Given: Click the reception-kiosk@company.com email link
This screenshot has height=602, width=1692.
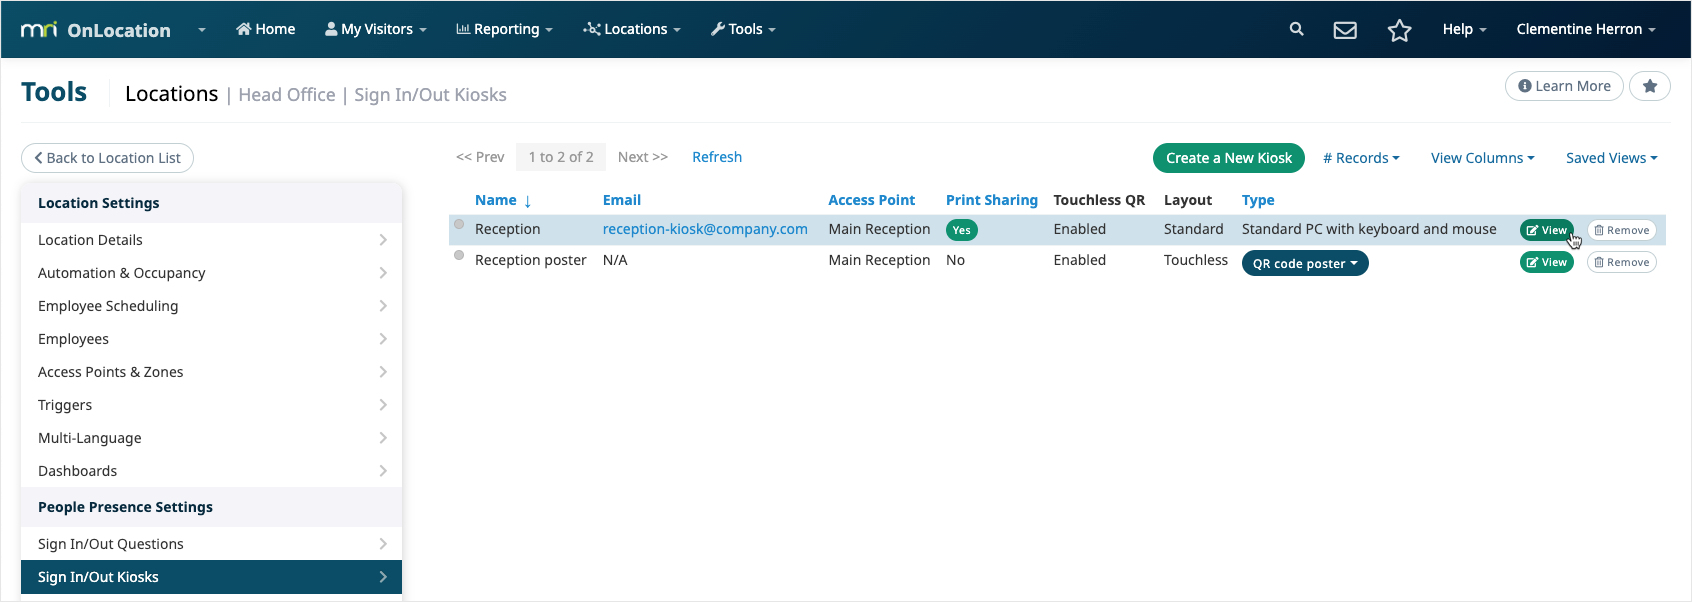Looking at the screenshot, I should tap(705, 229).
